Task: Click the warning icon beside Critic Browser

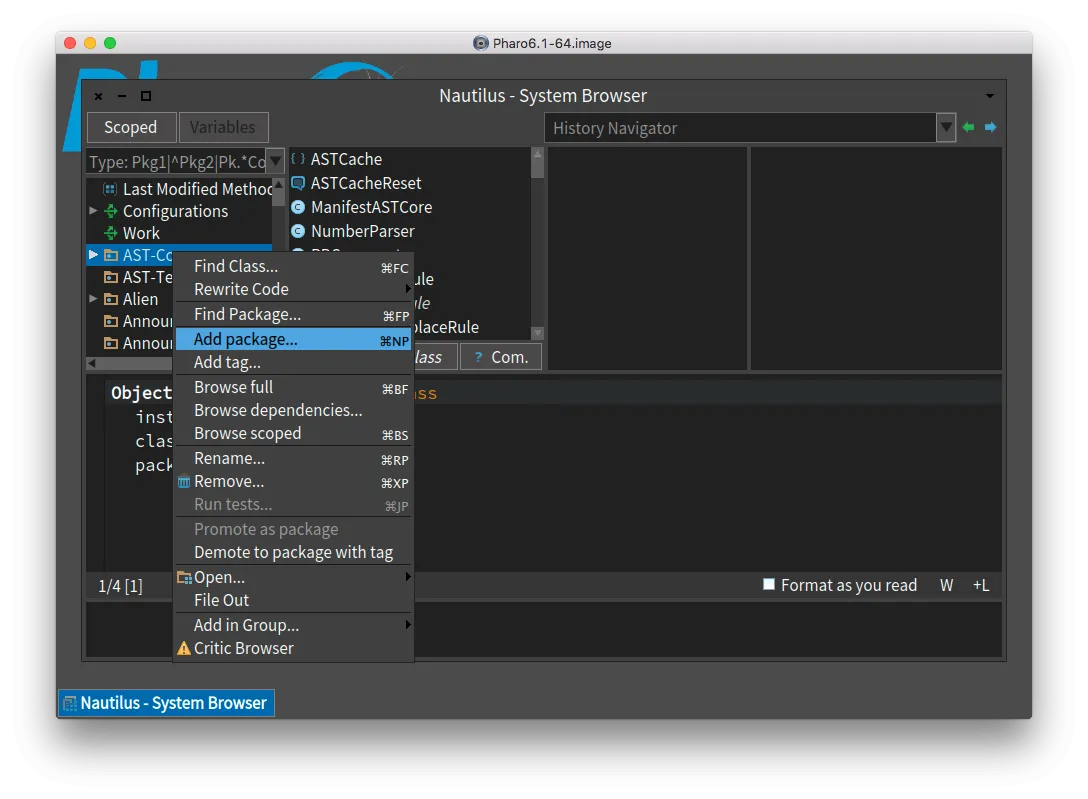Action: 184,648
